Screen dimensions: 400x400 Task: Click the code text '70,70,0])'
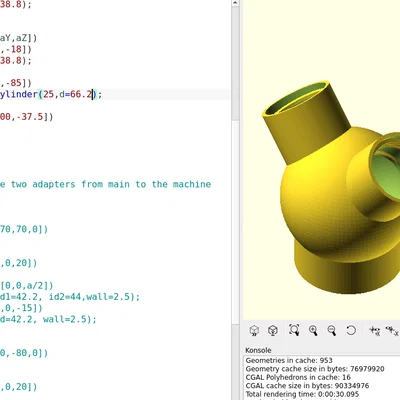click(x=24, y=229)
